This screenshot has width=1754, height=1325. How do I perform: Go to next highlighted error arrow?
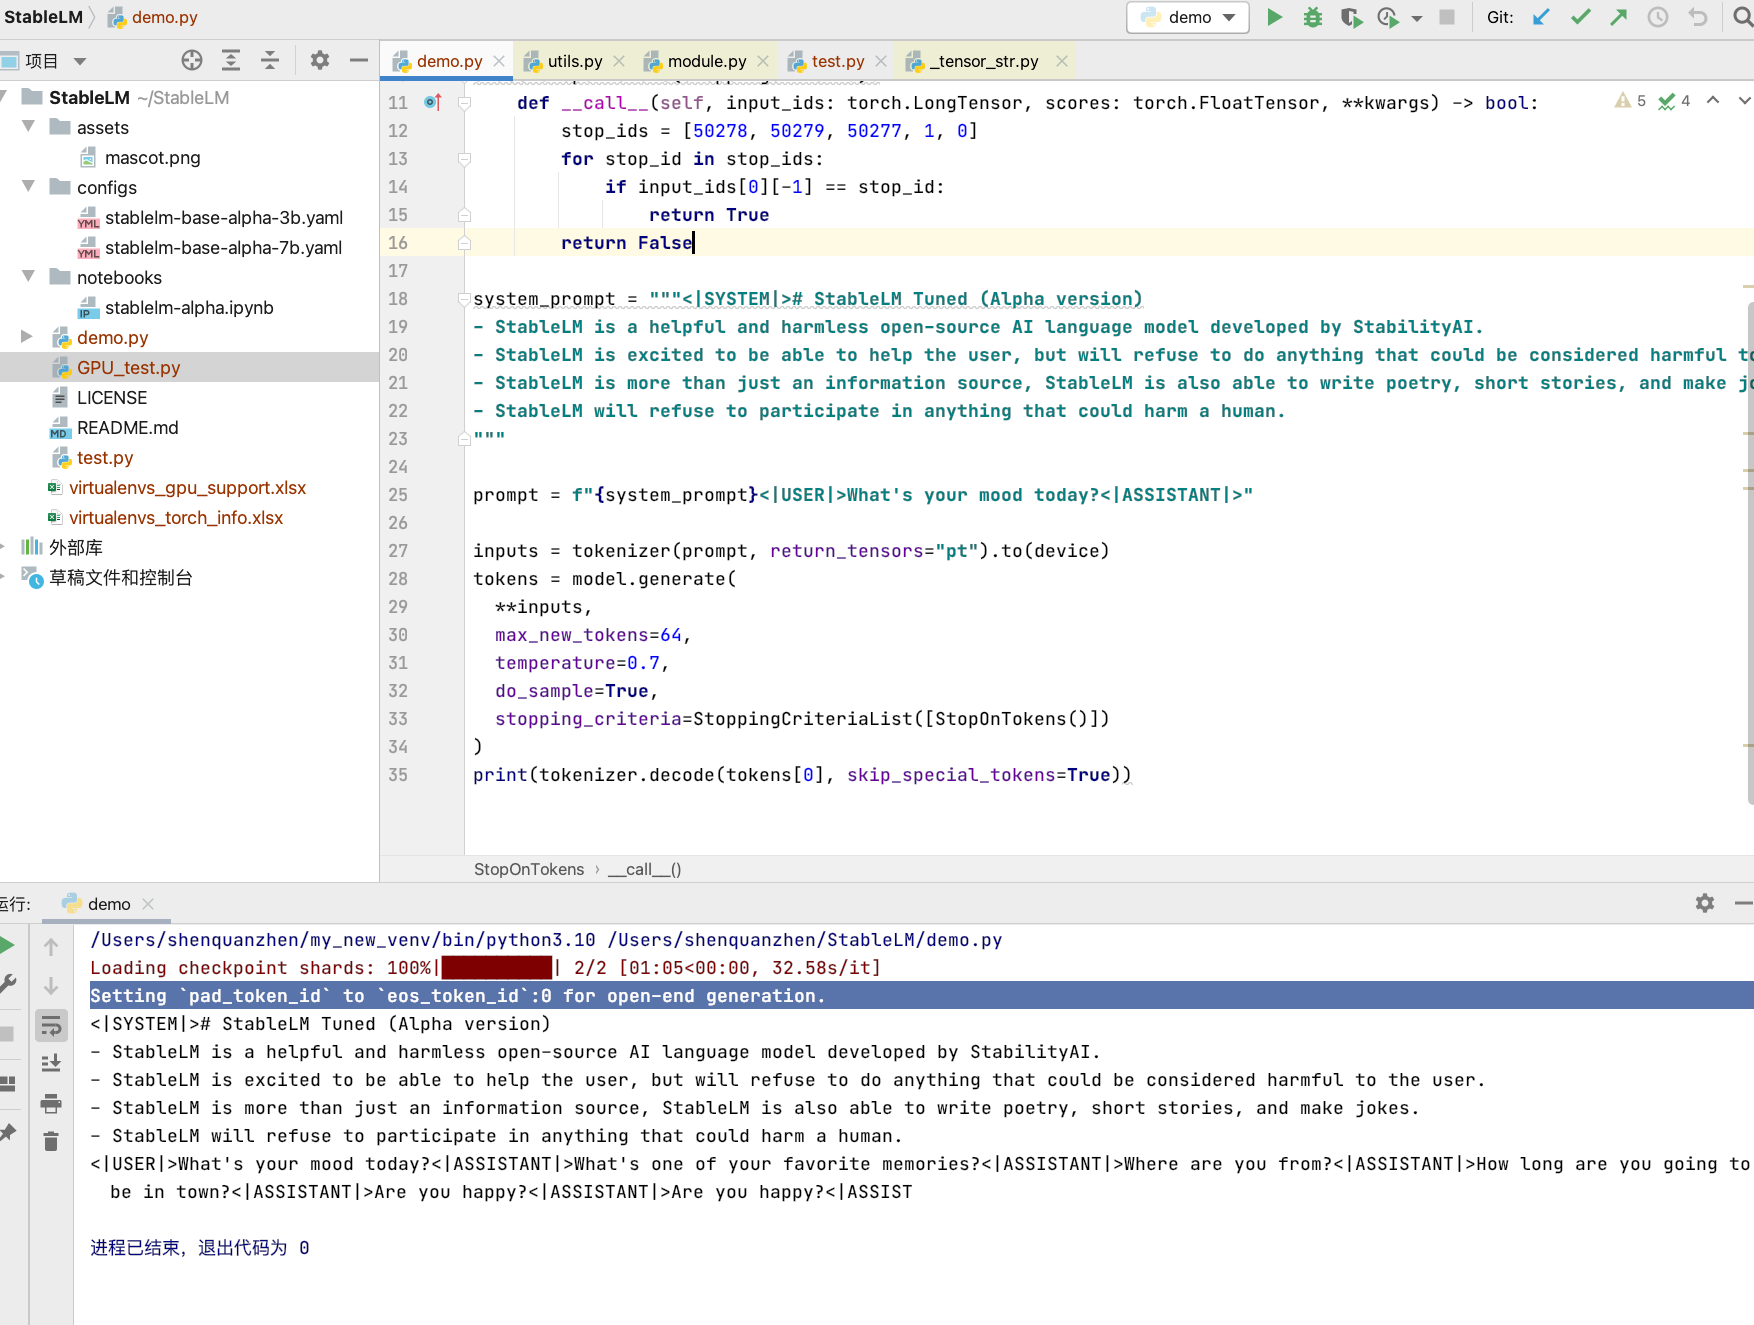click(x=1744, y=100)
